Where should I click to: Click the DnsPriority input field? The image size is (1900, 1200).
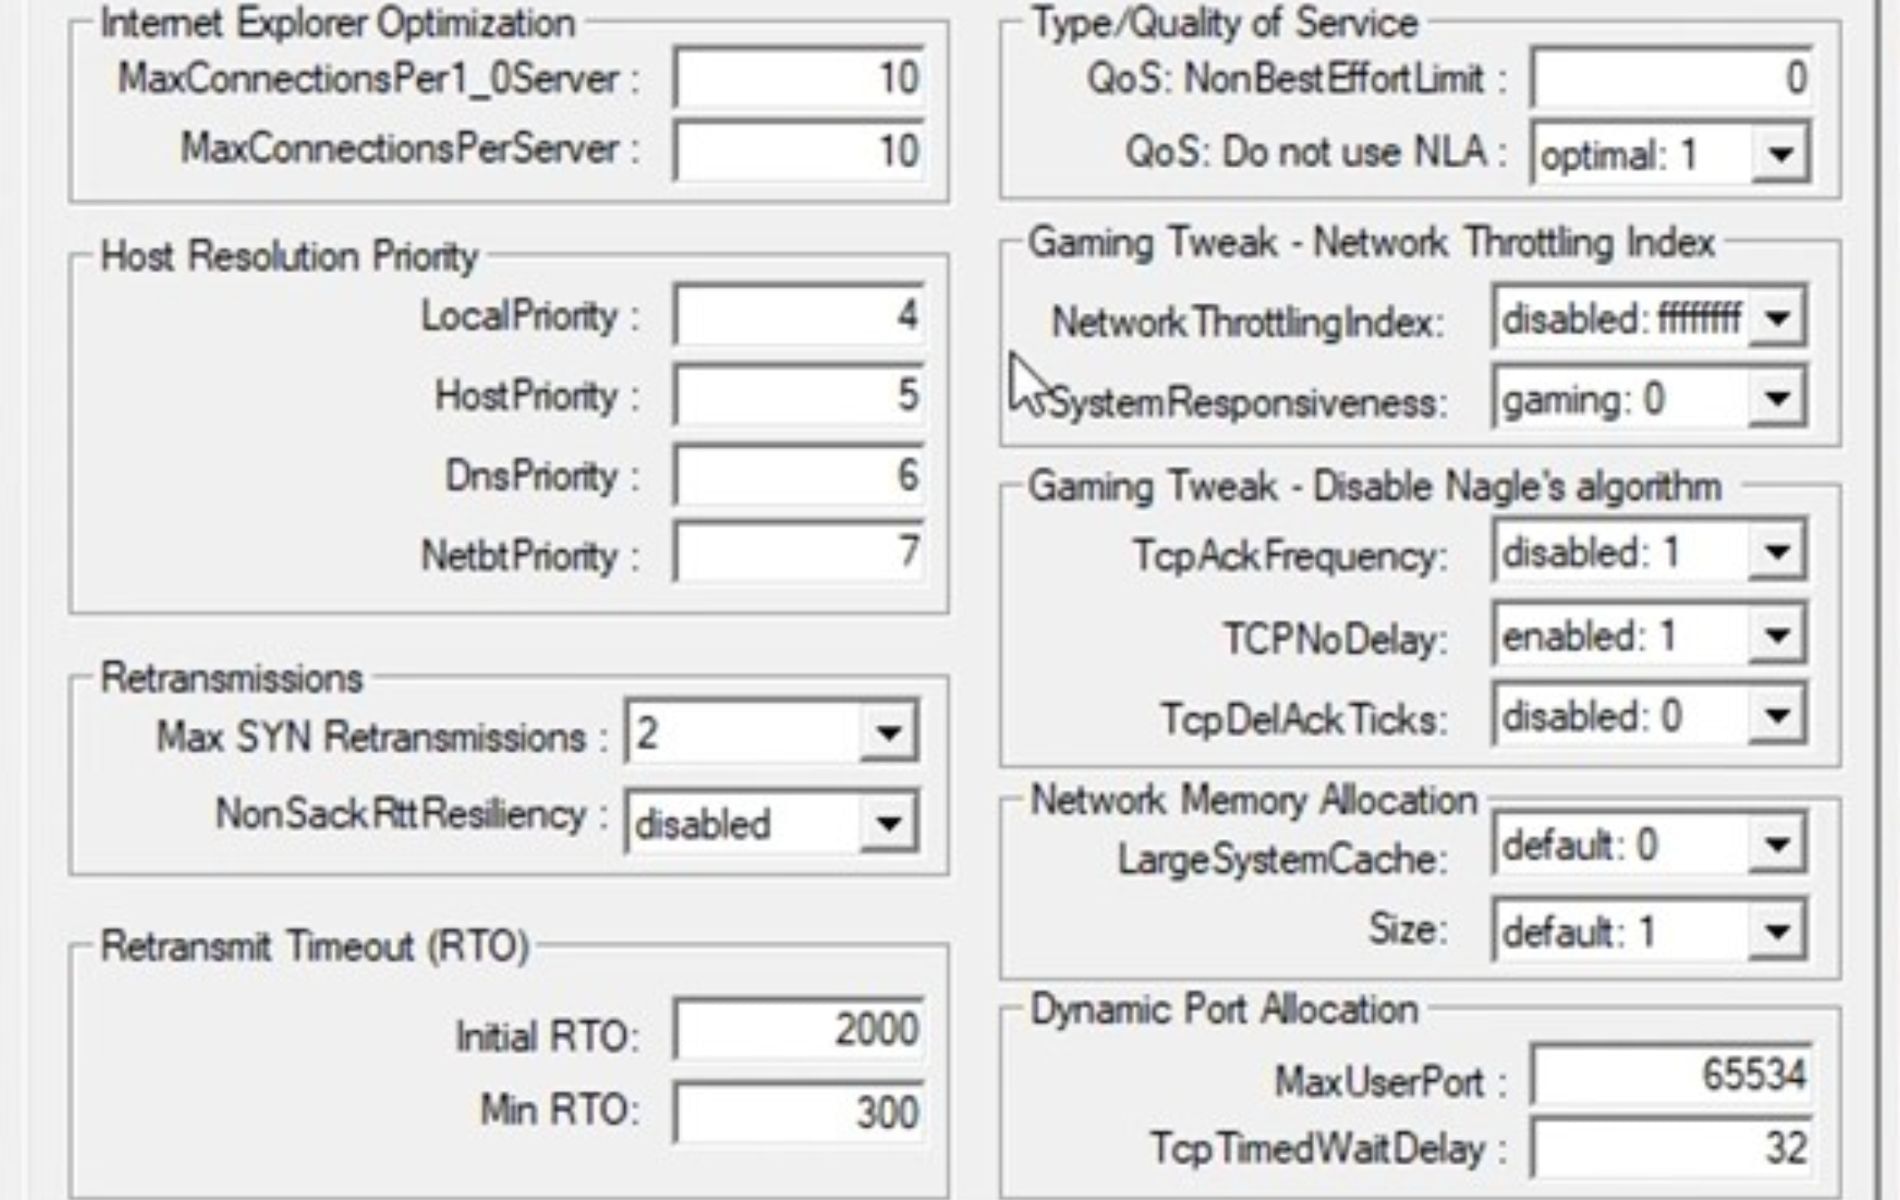click(x=800, y=474)
